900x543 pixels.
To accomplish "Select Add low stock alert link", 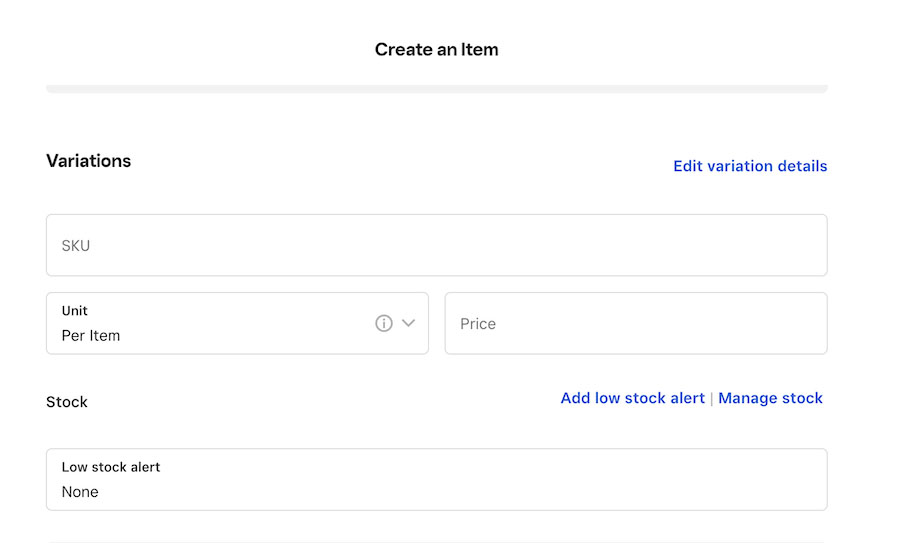I will point(633,398).
